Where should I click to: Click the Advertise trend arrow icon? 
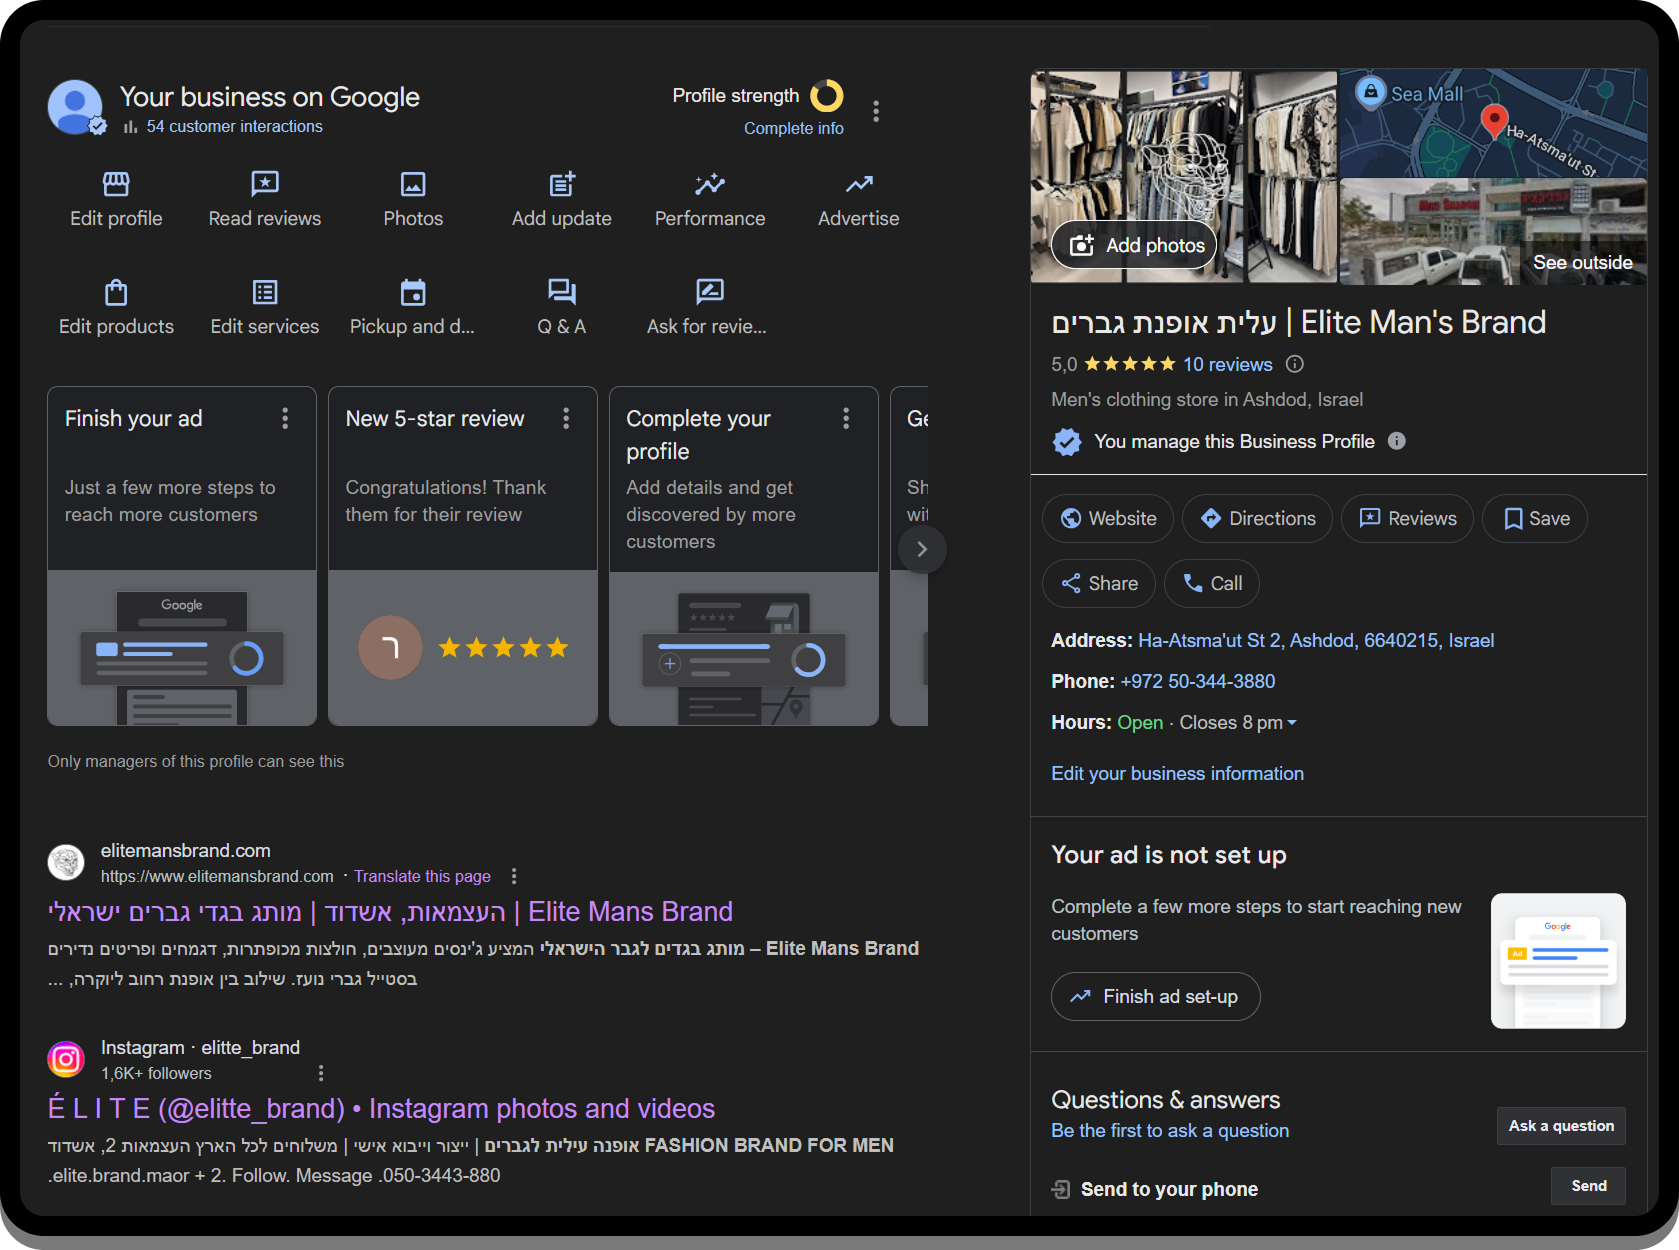coord(859,184)
